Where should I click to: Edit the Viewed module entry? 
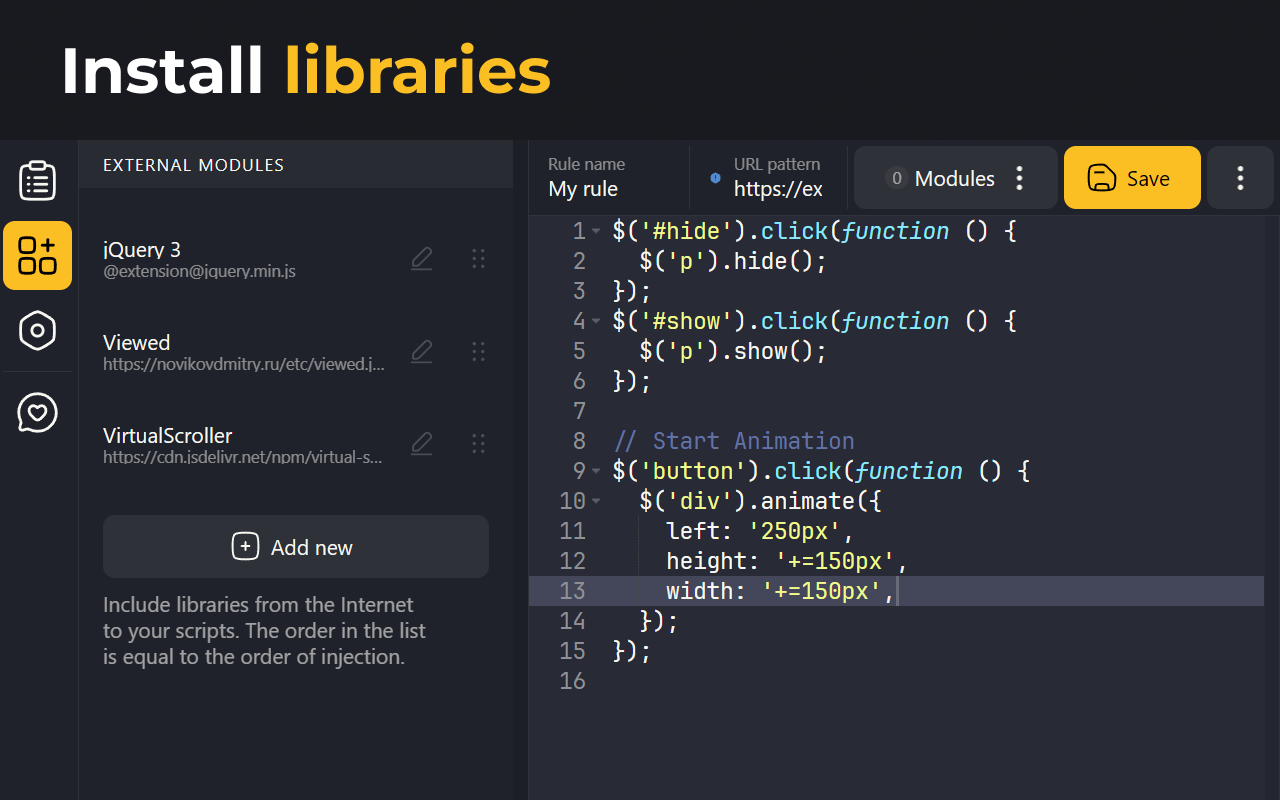421,351
